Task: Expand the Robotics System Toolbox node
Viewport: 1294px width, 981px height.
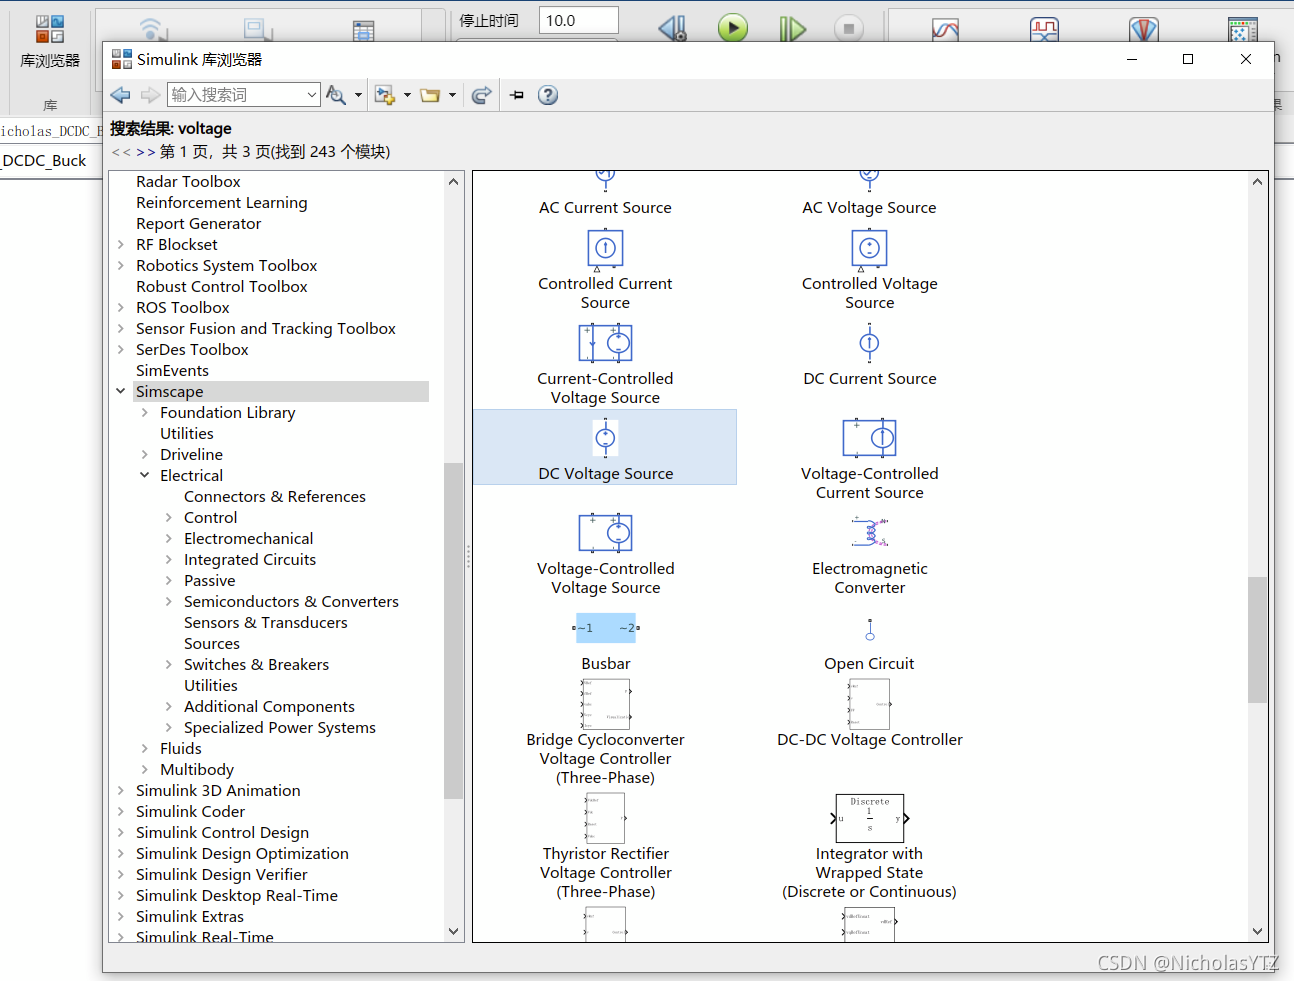Action: pyautogui.click(x=121, y=265)
